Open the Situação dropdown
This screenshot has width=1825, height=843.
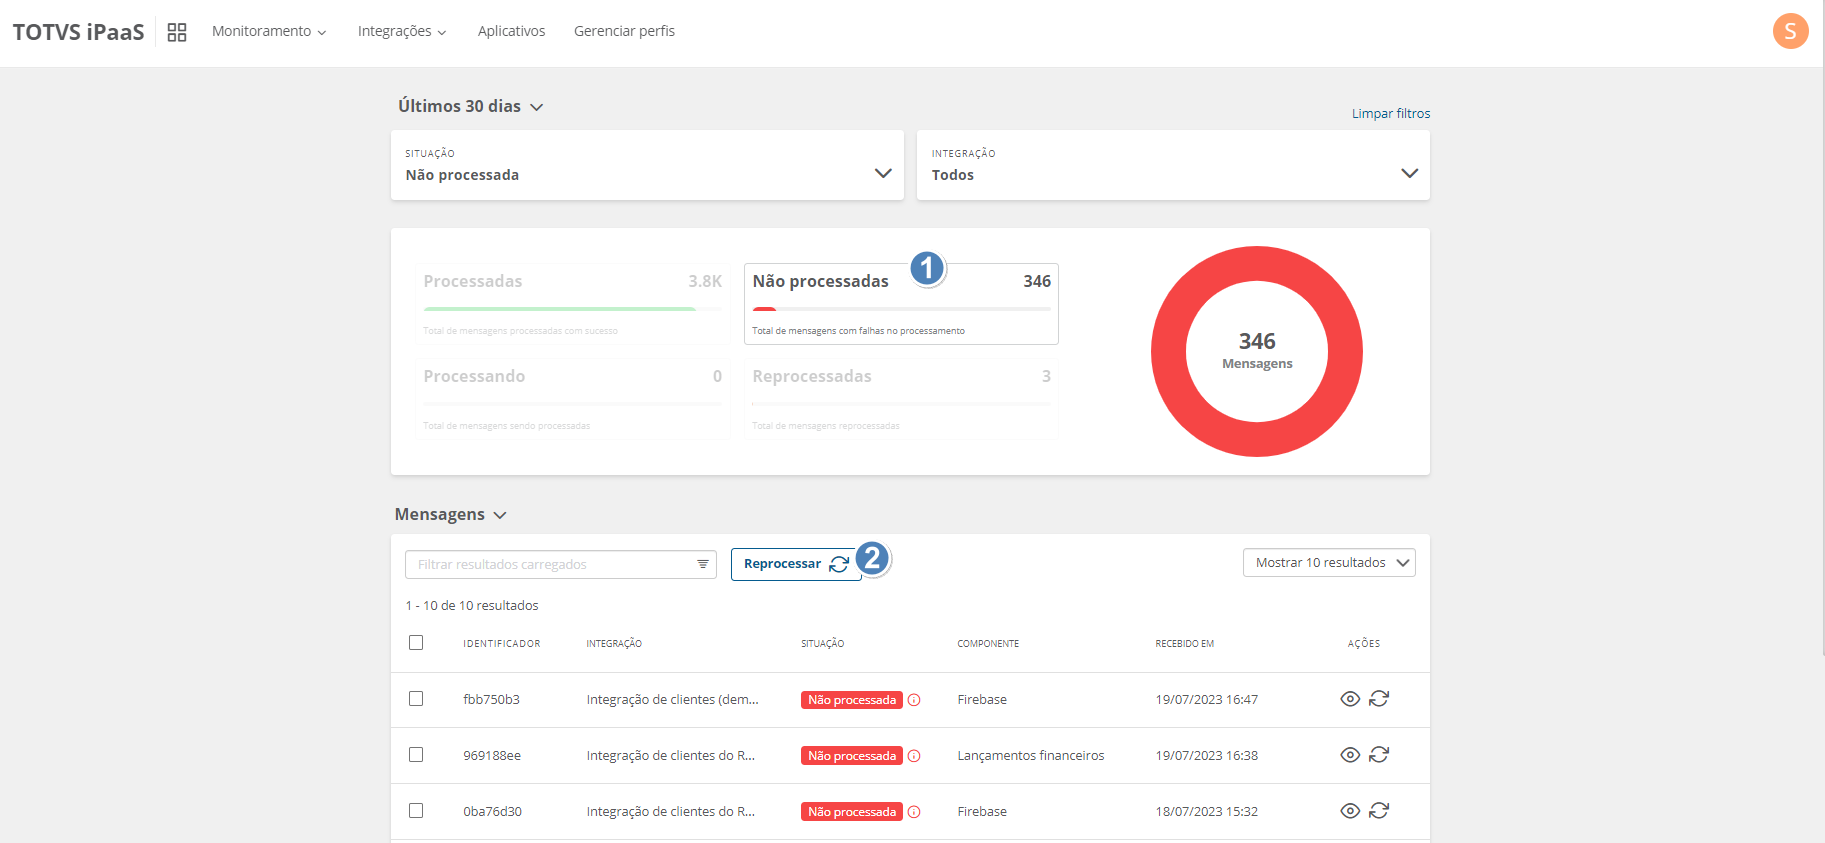[647, 165]
